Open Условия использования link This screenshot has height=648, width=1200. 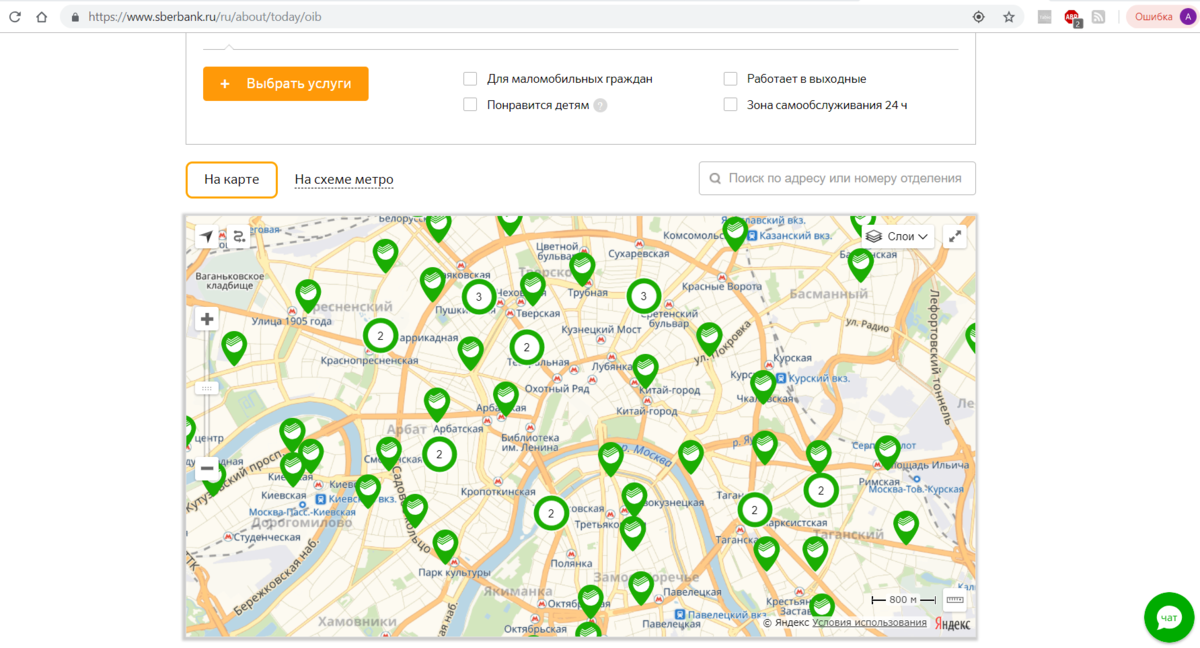tap(870, 623)
